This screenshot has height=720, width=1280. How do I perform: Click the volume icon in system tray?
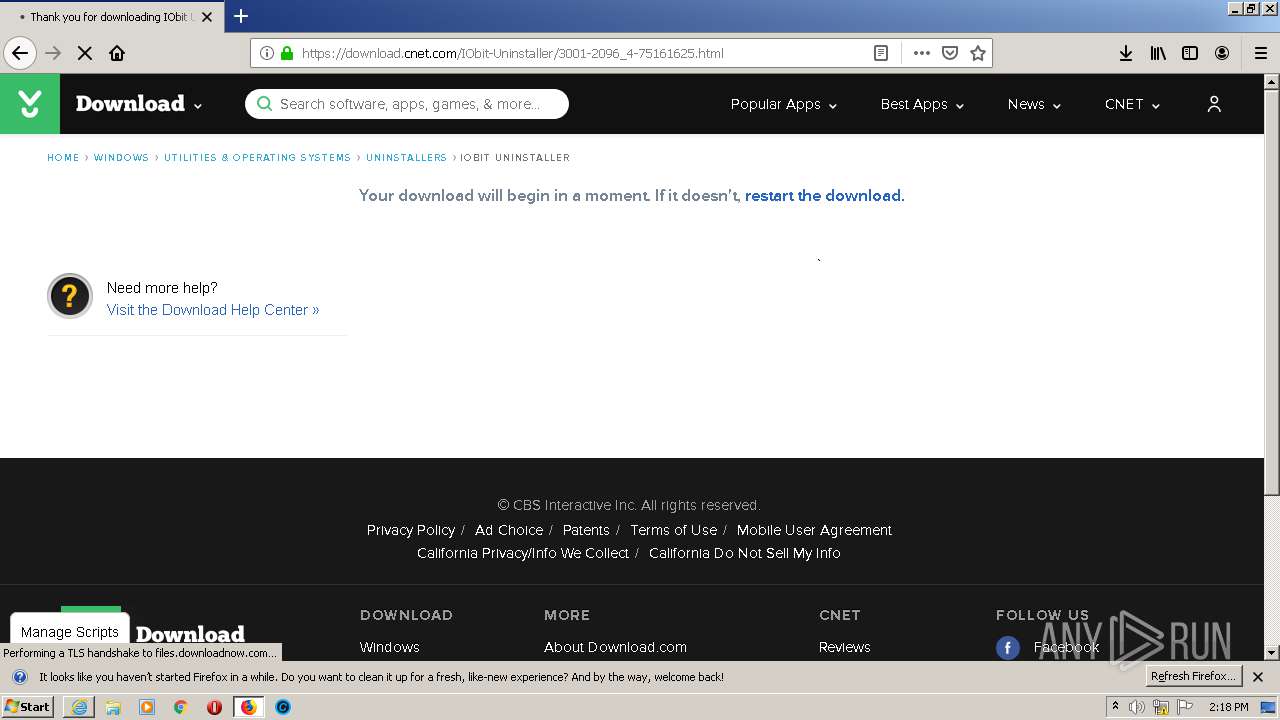pyautogui.click(x=1137, y=707)
